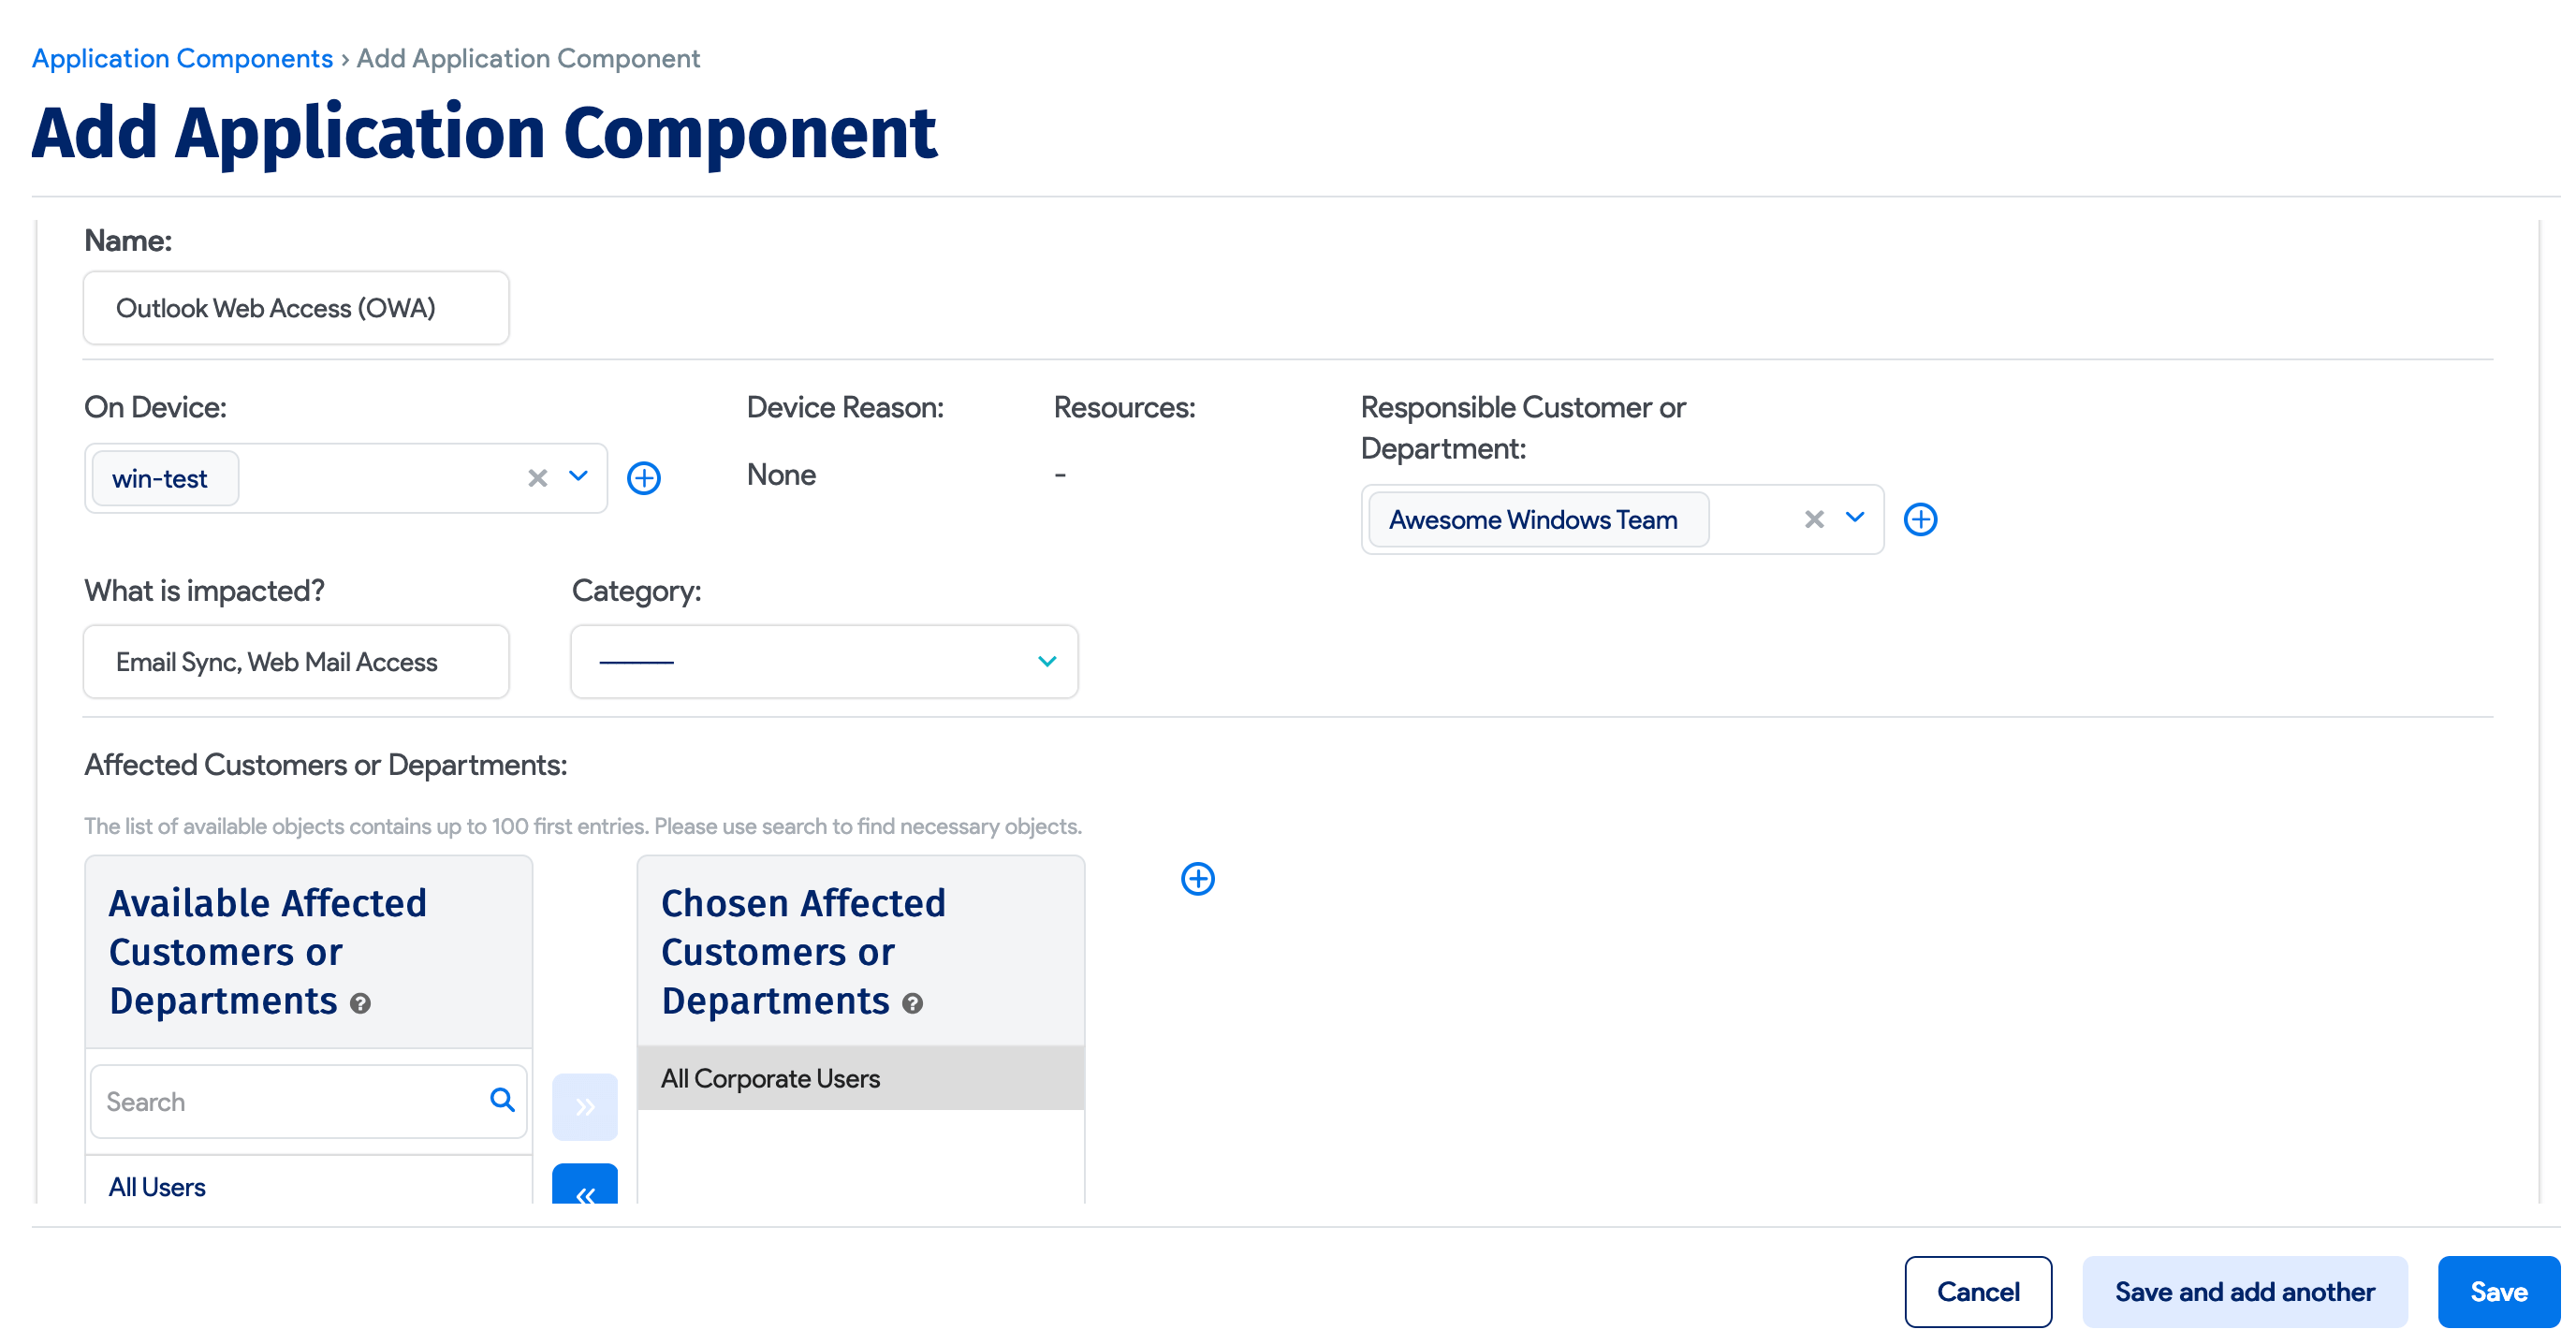Click Save and add another
This screenshot has height=1344, width=2576.
tap(2244, 1291)
